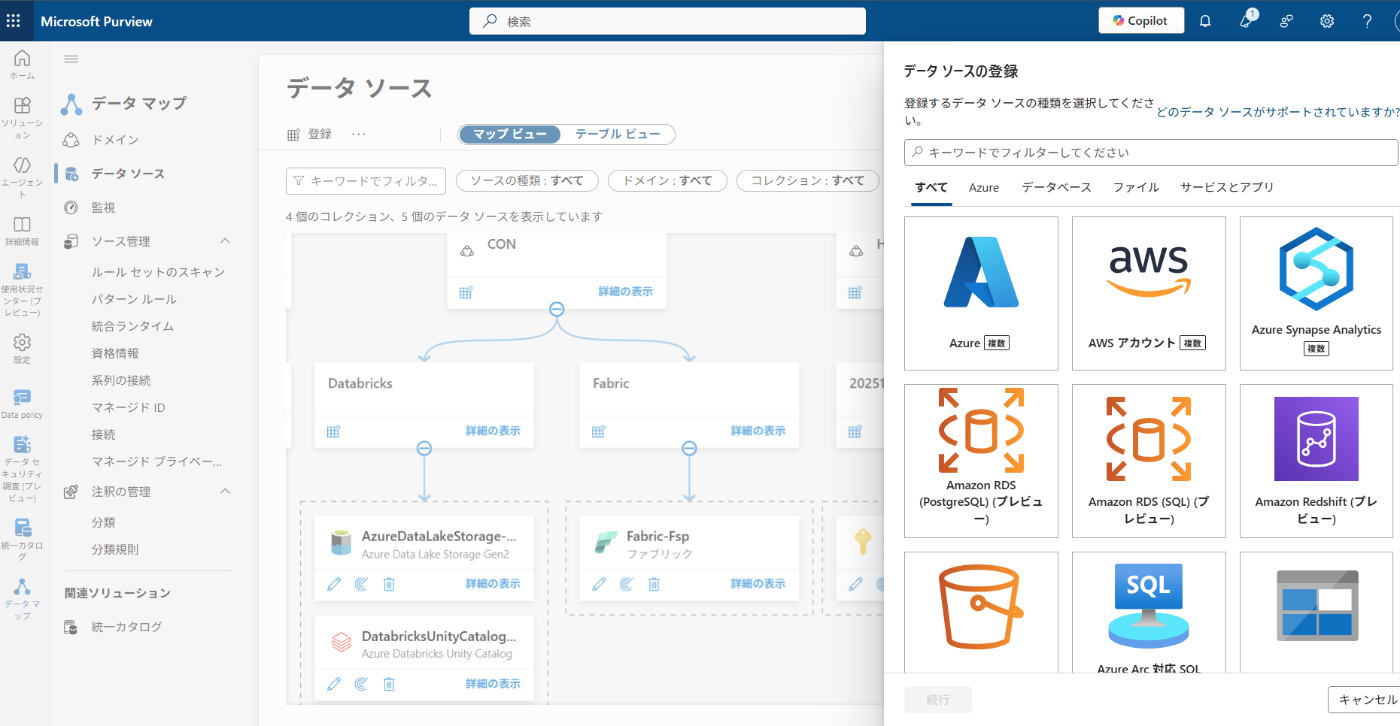Open the app launcher waffle icon
This screenshot has width=1400, height=726.
(13, 20)
